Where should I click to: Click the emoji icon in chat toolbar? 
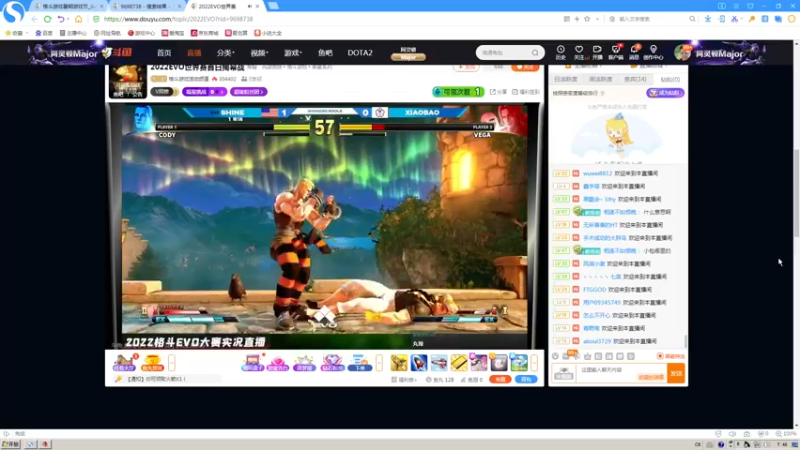(x=556, y=356)
